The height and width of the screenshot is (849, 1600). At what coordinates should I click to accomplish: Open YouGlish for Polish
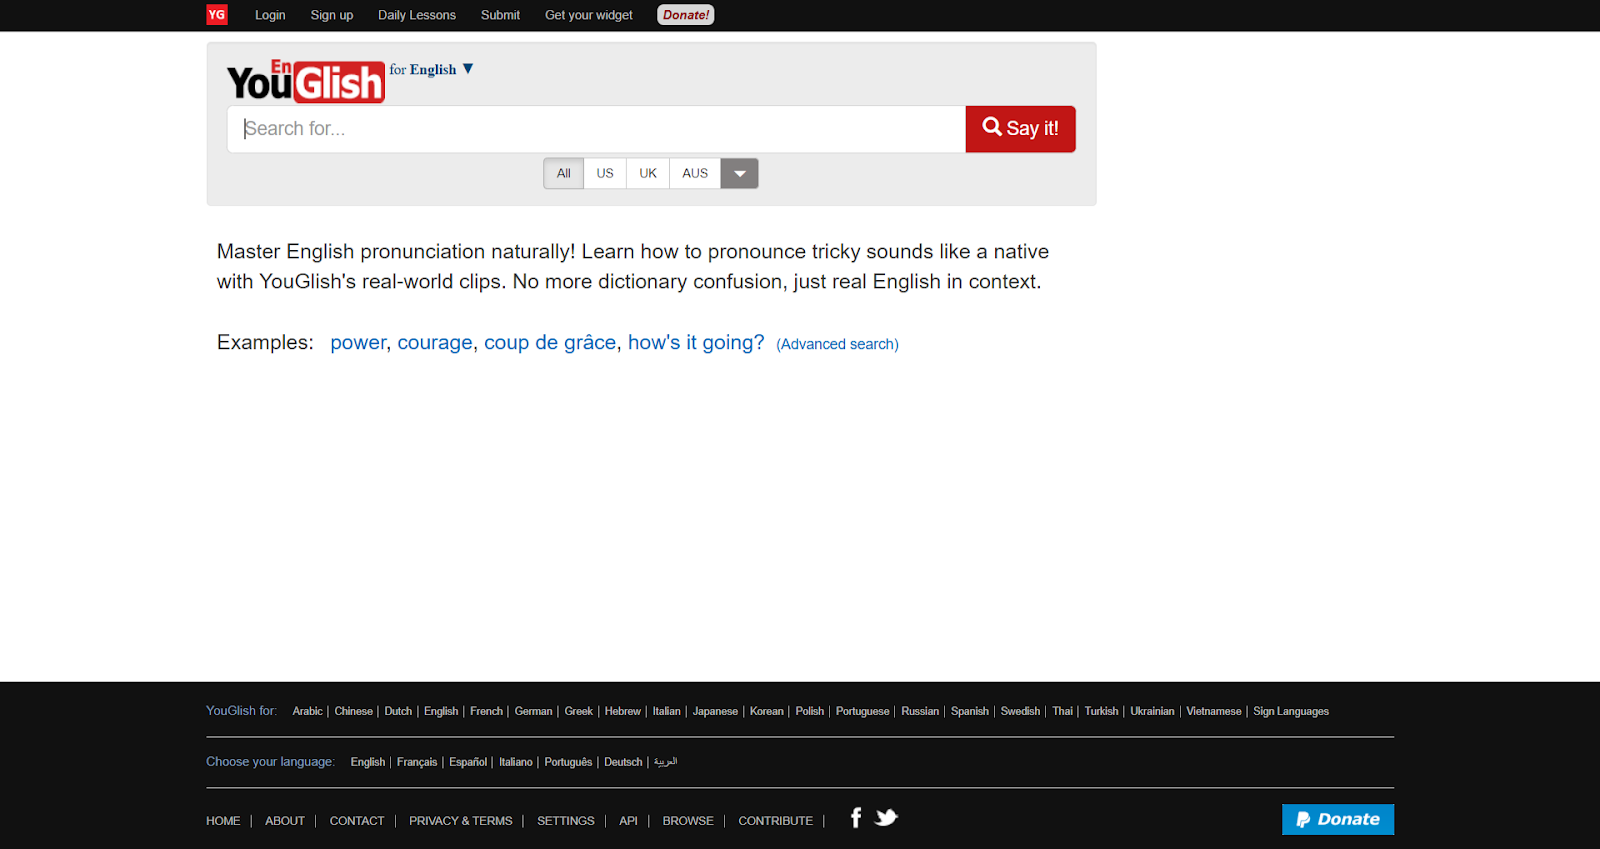click(x=809, y=711)
